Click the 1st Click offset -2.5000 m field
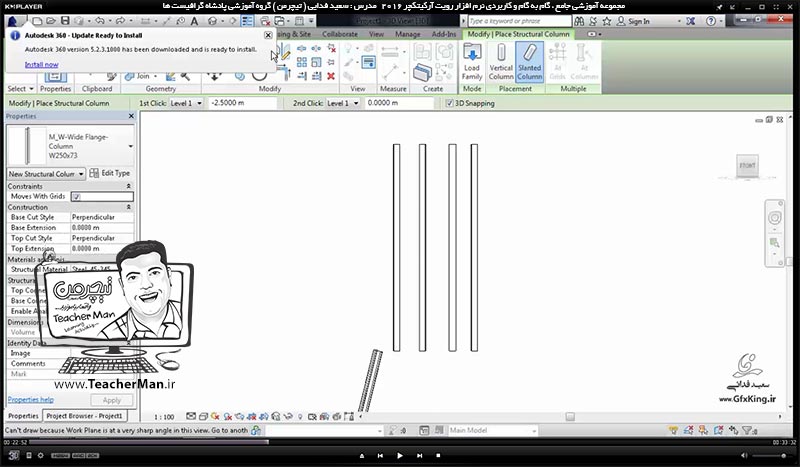Viewport: 800px width, 467px height. coord(242,103)
